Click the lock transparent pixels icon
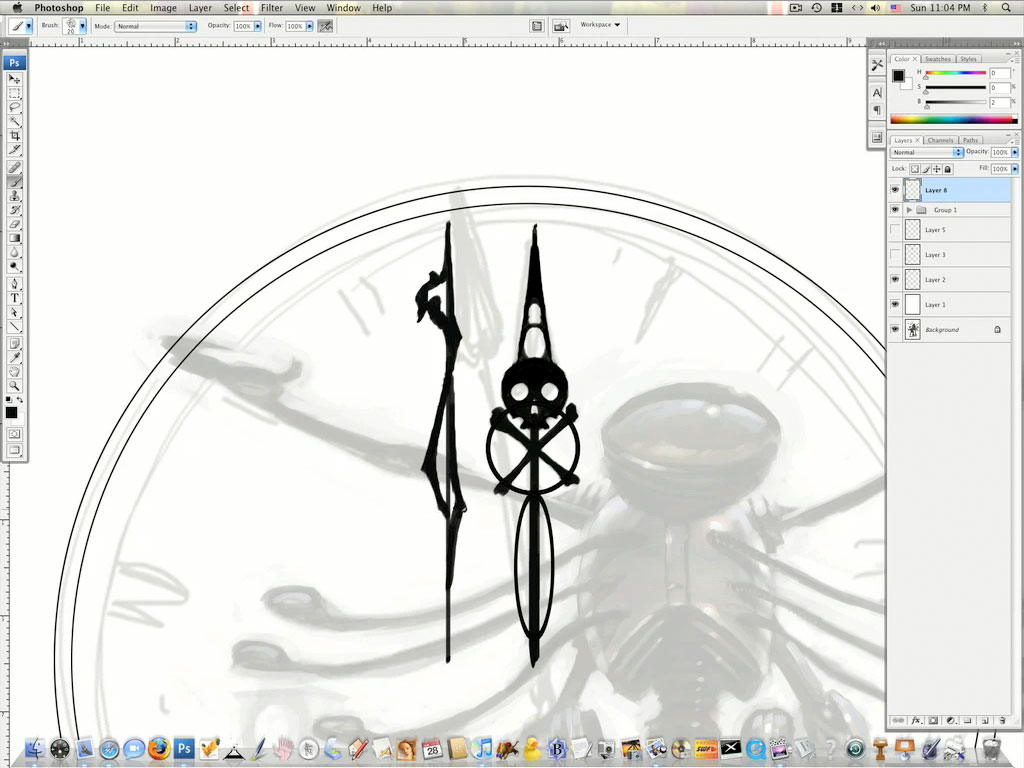This screenshot has height=768, width=1024. coord(915,170)
